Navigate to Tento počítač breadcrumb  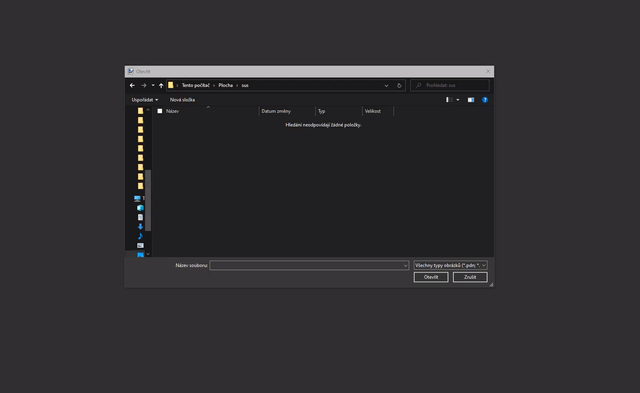click(196, 85)
